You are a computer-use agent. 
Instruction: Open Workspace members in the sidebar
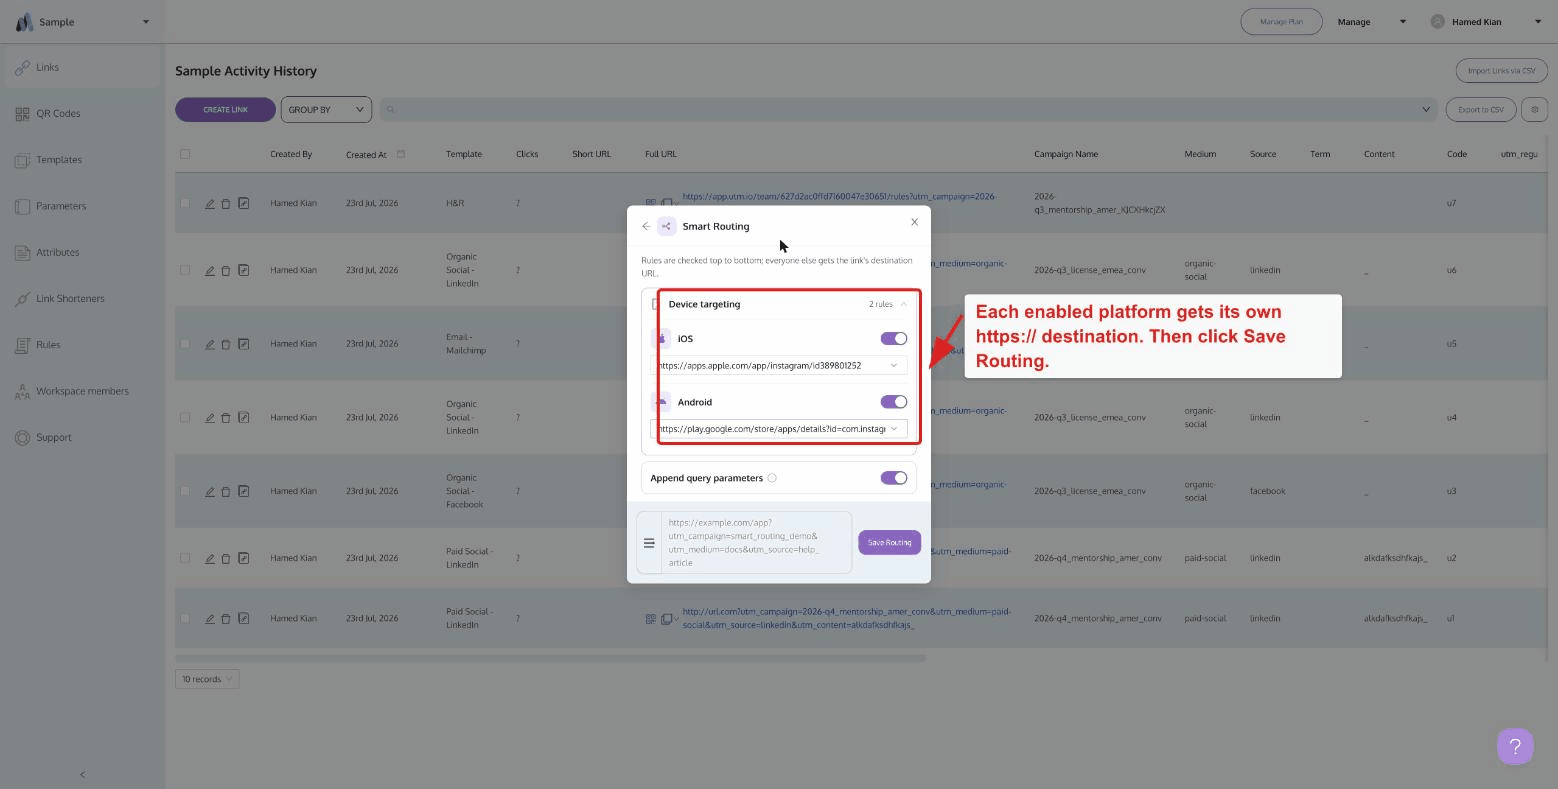click(82, 391)
